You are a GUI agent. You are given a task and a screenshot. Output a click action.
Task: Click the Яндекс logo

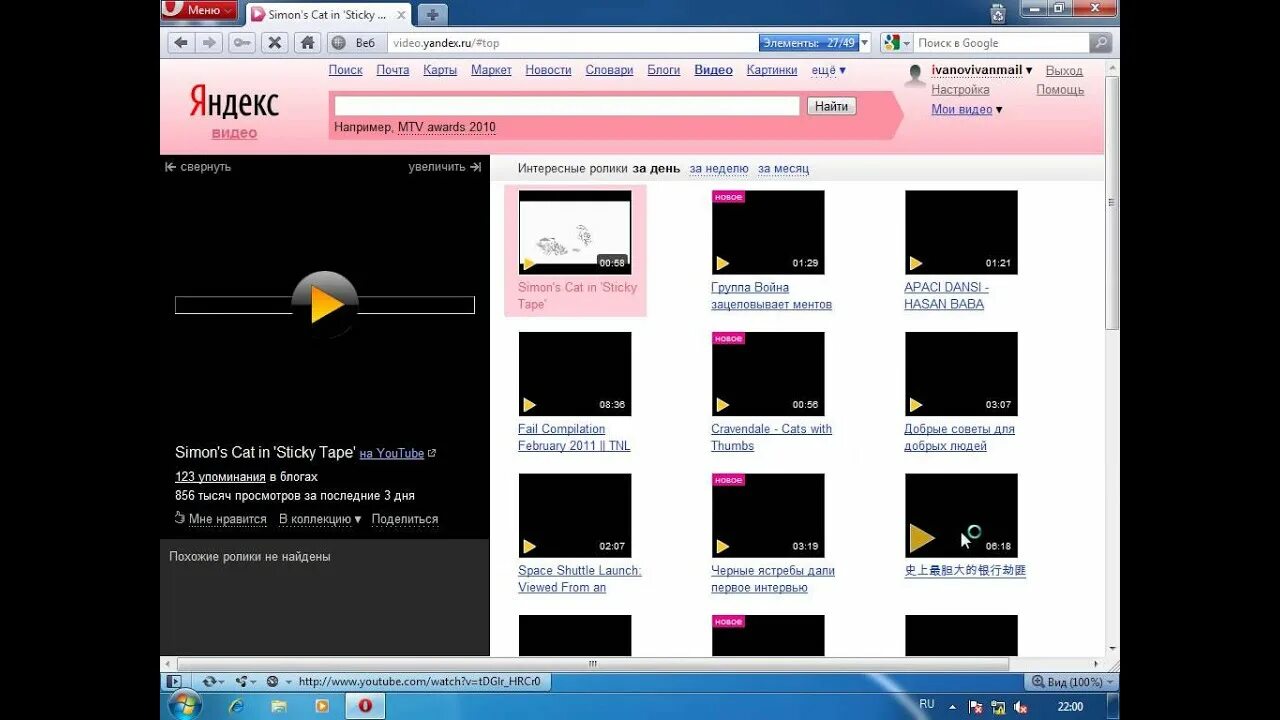pos(234,103)
